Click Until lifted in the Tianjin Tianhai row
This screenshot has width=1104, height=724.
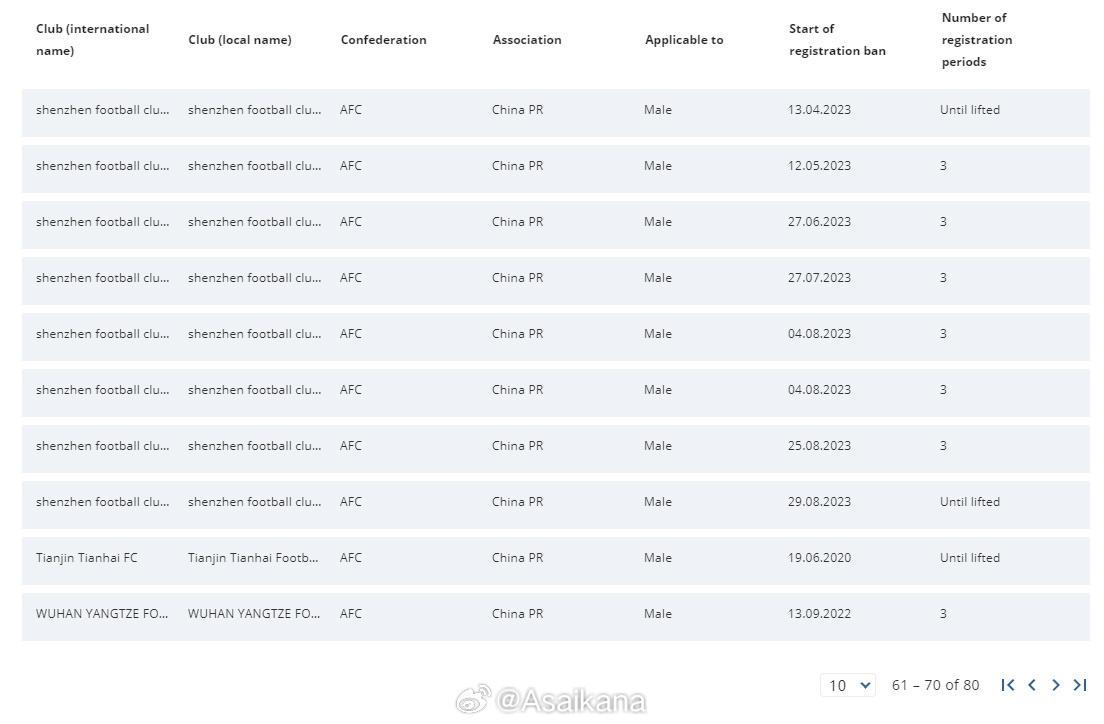click(x=970, y=558)
